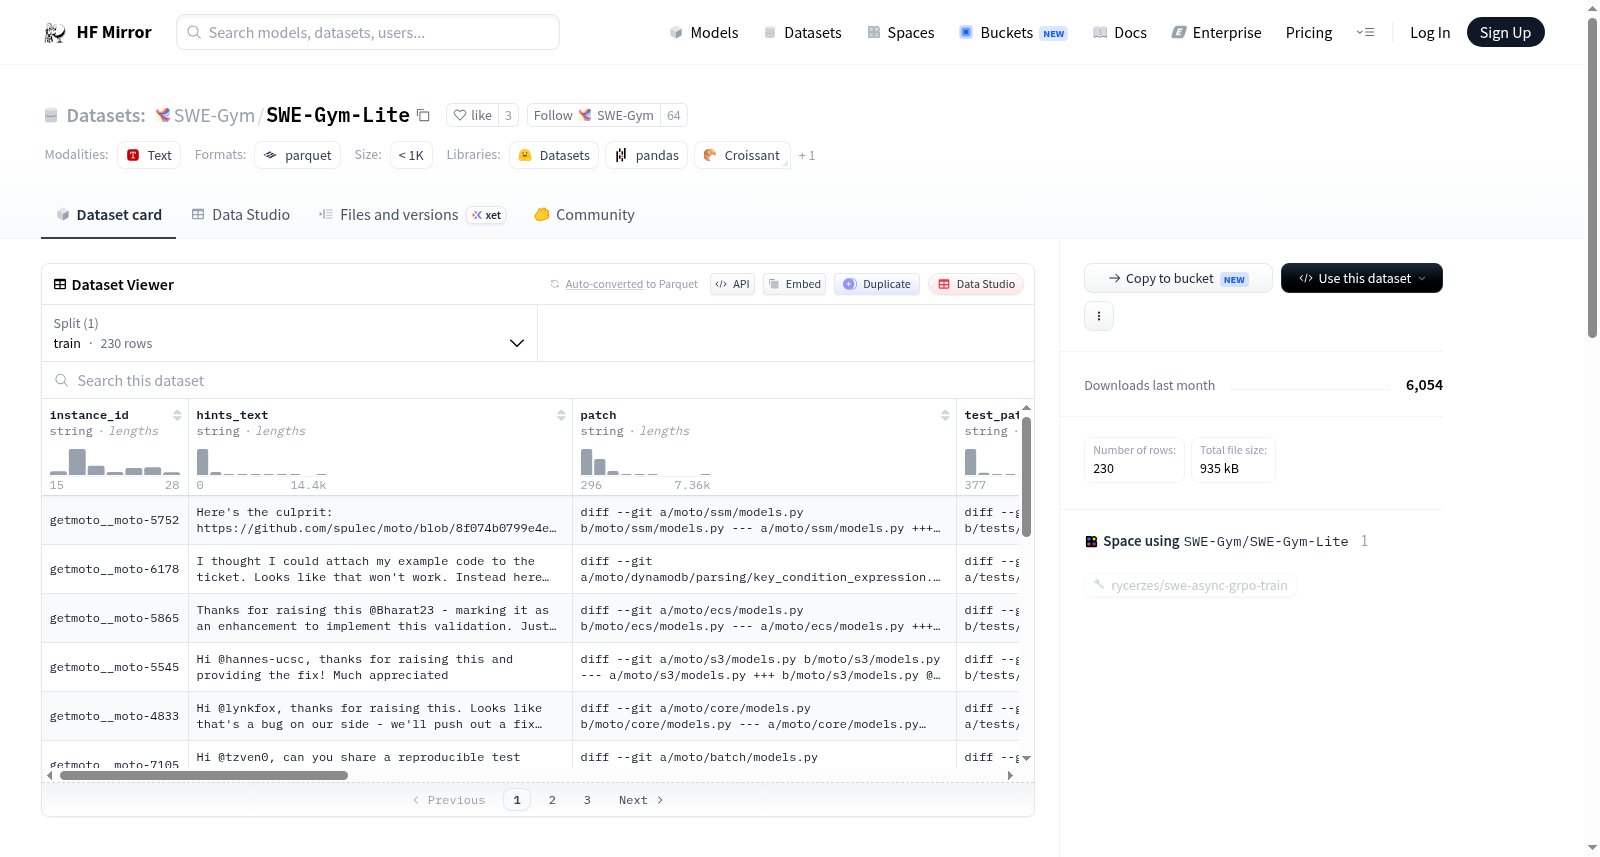
Task: Click the Log In link
Action: [x=1430, y=33]
